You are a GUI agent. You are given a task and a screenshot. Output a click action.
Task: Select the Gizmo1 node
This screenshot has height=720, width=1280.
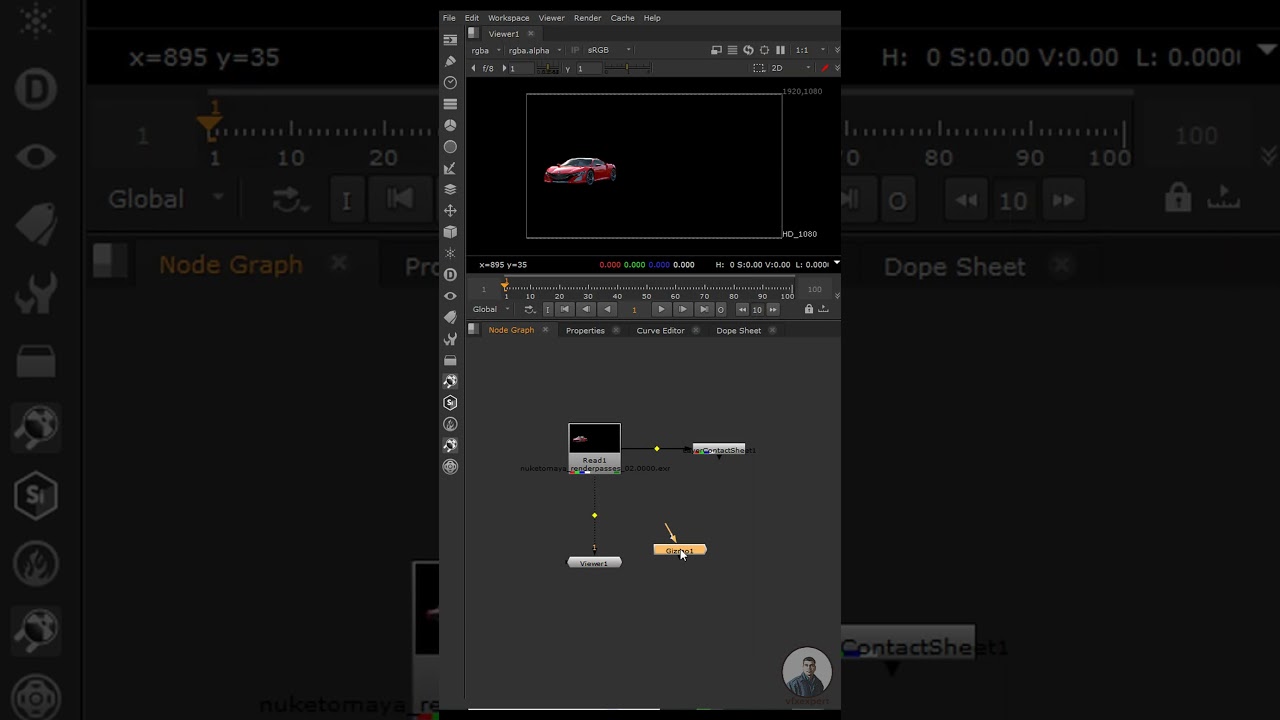tap(680, 550)
